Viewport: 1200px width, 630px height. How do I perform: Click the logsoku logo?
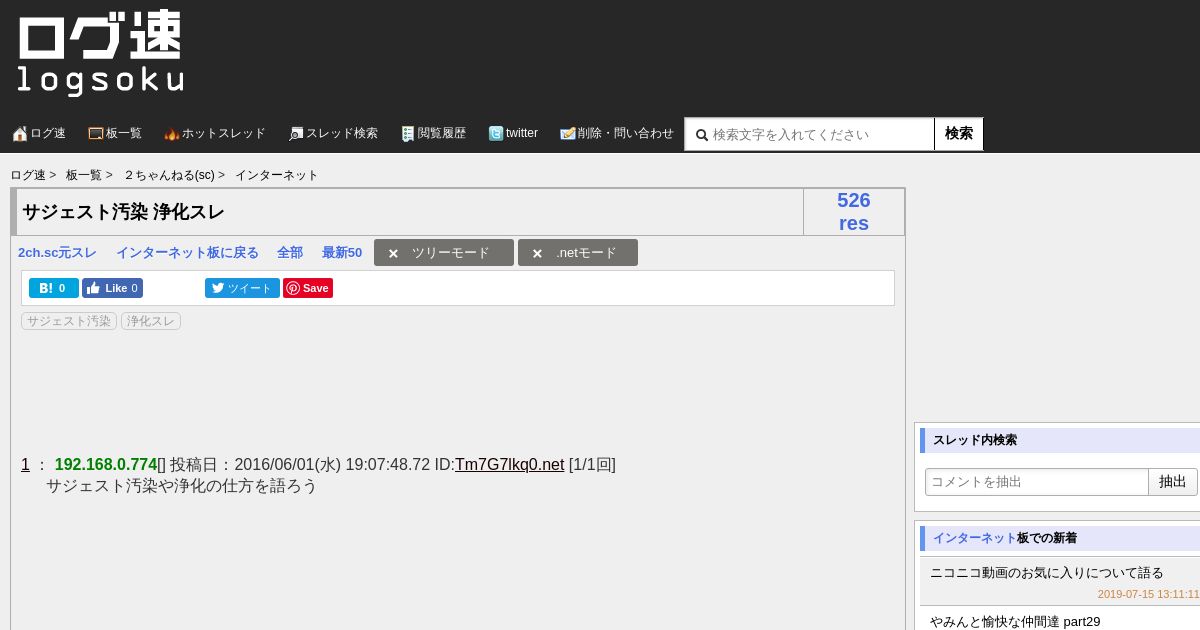[x=100, y=53]
